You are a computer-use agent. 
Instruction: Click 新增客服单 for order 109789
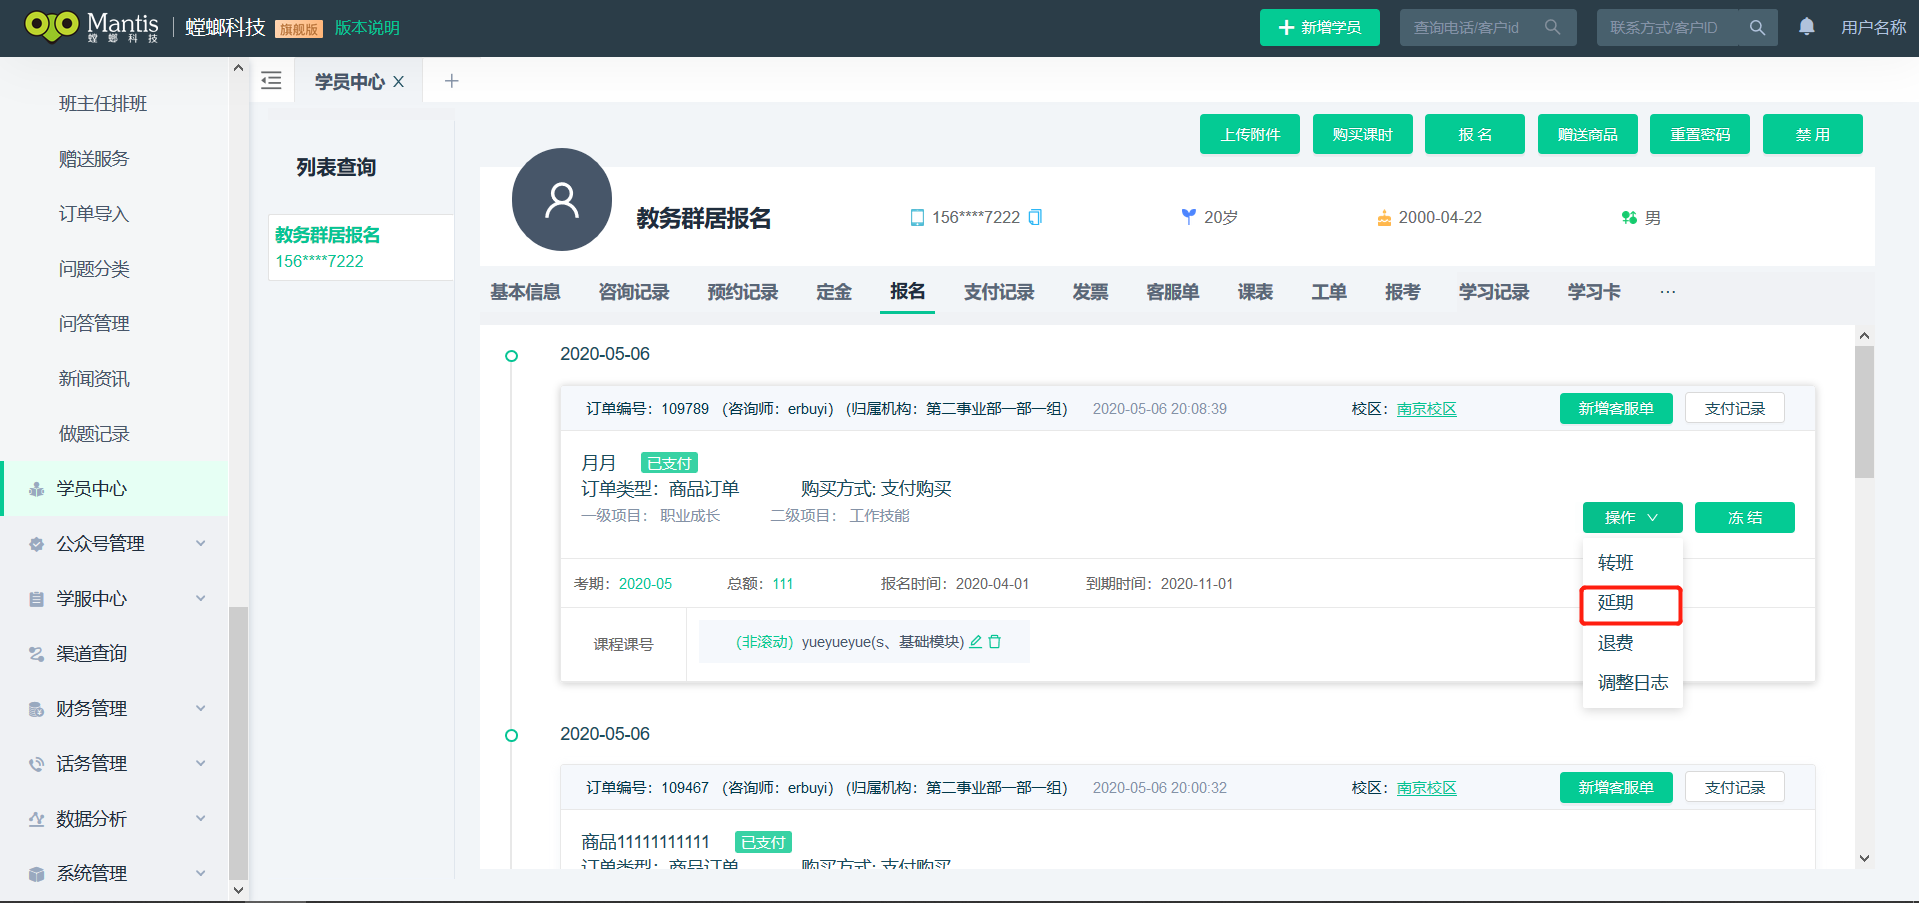[1616, 408]
